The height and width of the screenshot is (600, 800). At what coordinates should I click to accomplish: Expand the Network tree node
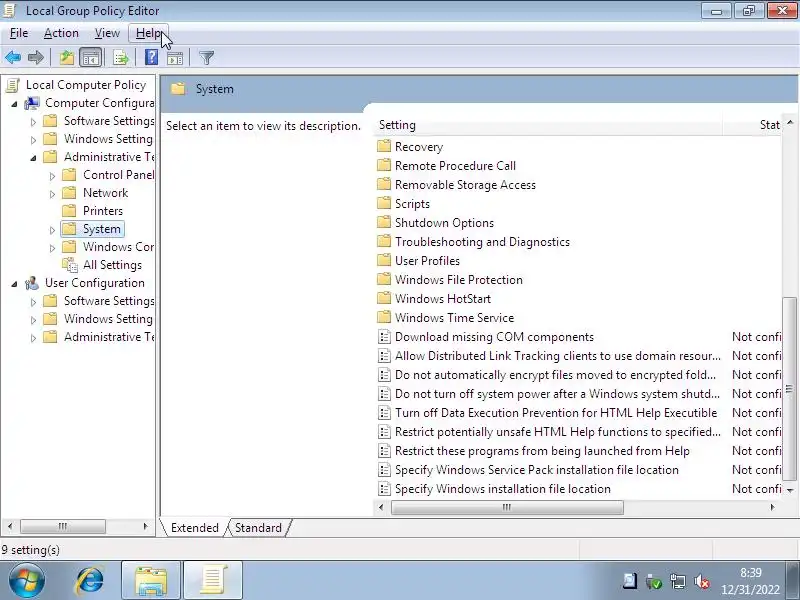point(52,194)
